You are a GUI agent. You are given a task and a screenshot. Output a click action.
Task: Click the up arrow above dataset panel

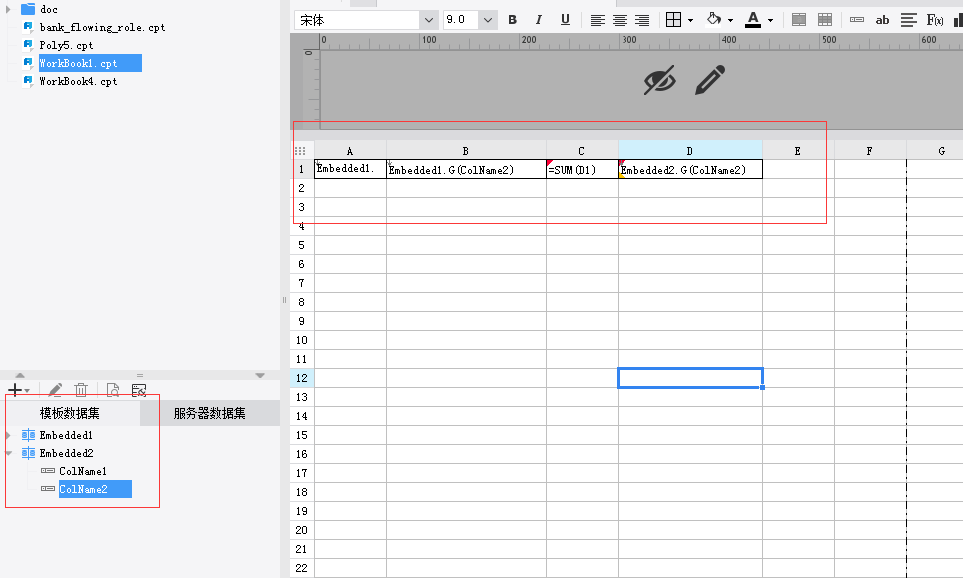pyautogui.click(x=20, y=375)
